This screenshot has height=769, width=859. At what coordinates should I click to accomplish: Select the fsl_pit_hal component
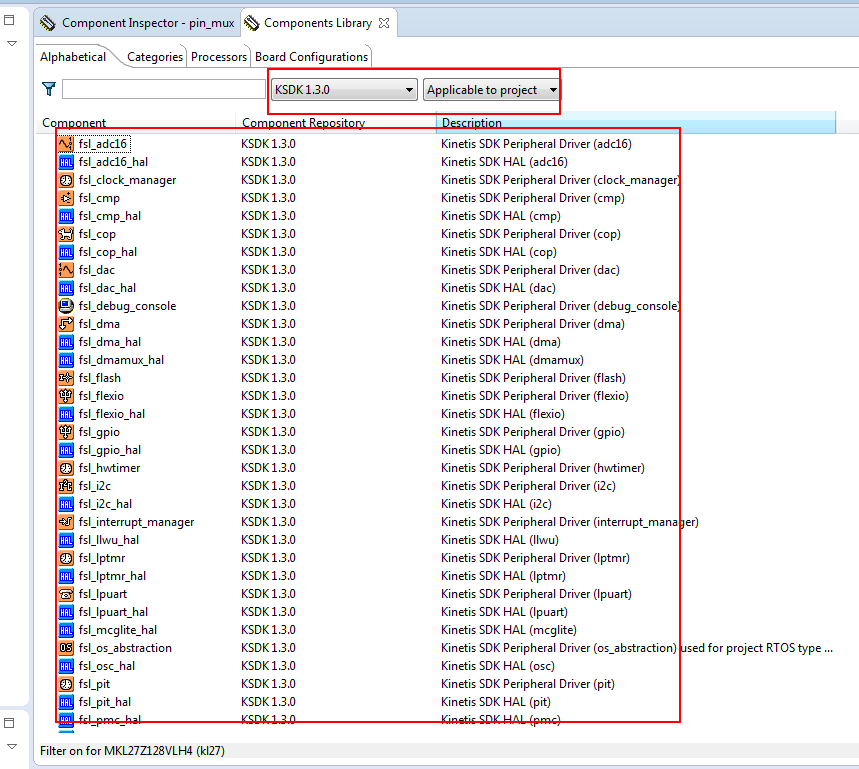[105, 702]
